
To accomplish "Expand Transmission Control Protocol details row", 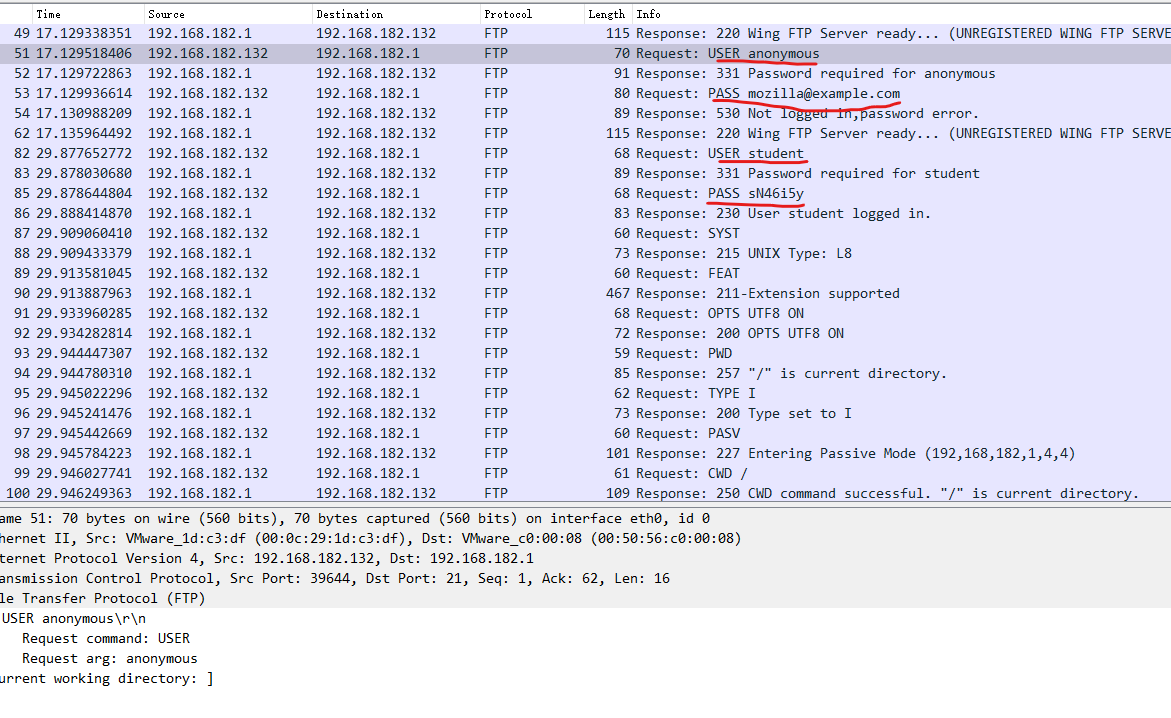I will pos(586,578).
